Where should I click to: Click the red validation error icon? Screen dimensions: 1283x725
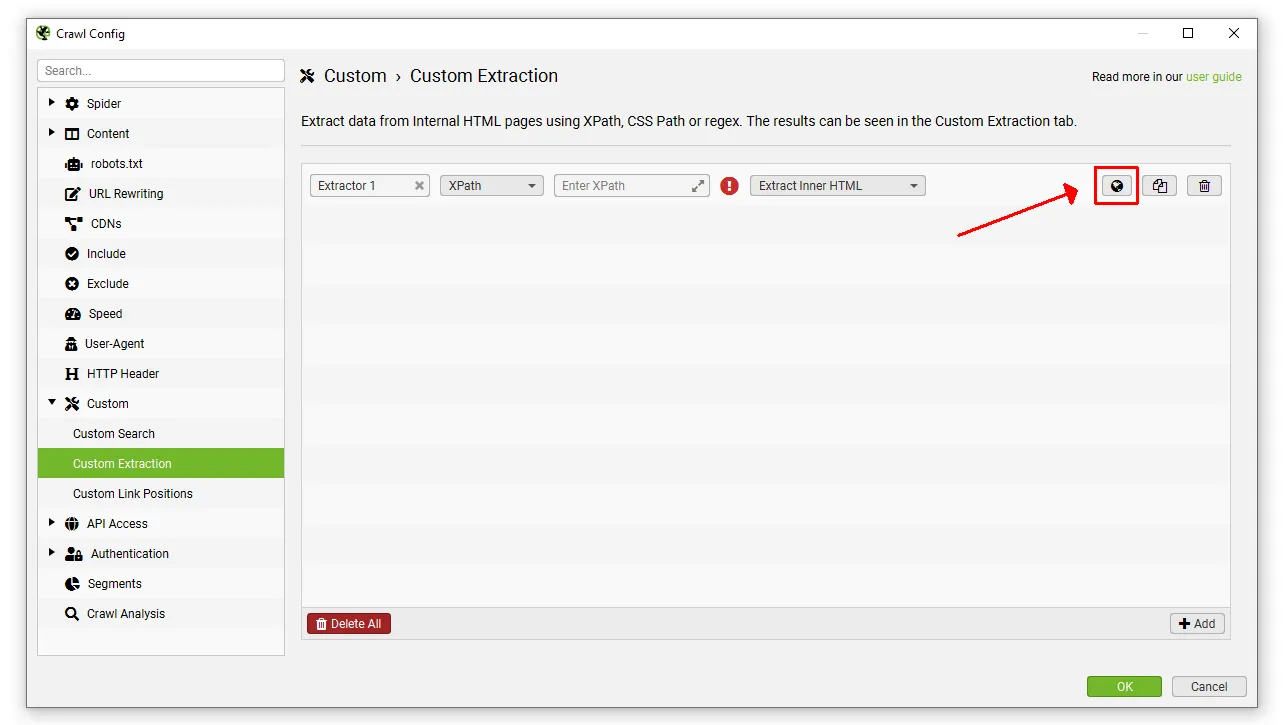[729, 185]
